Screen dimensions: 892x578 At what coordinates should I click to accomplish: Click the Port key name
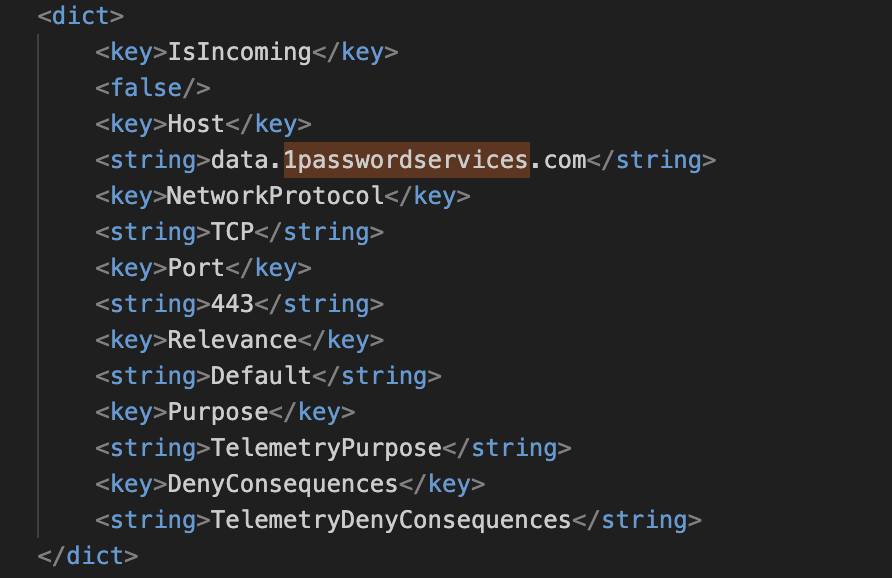click(196, 268)
